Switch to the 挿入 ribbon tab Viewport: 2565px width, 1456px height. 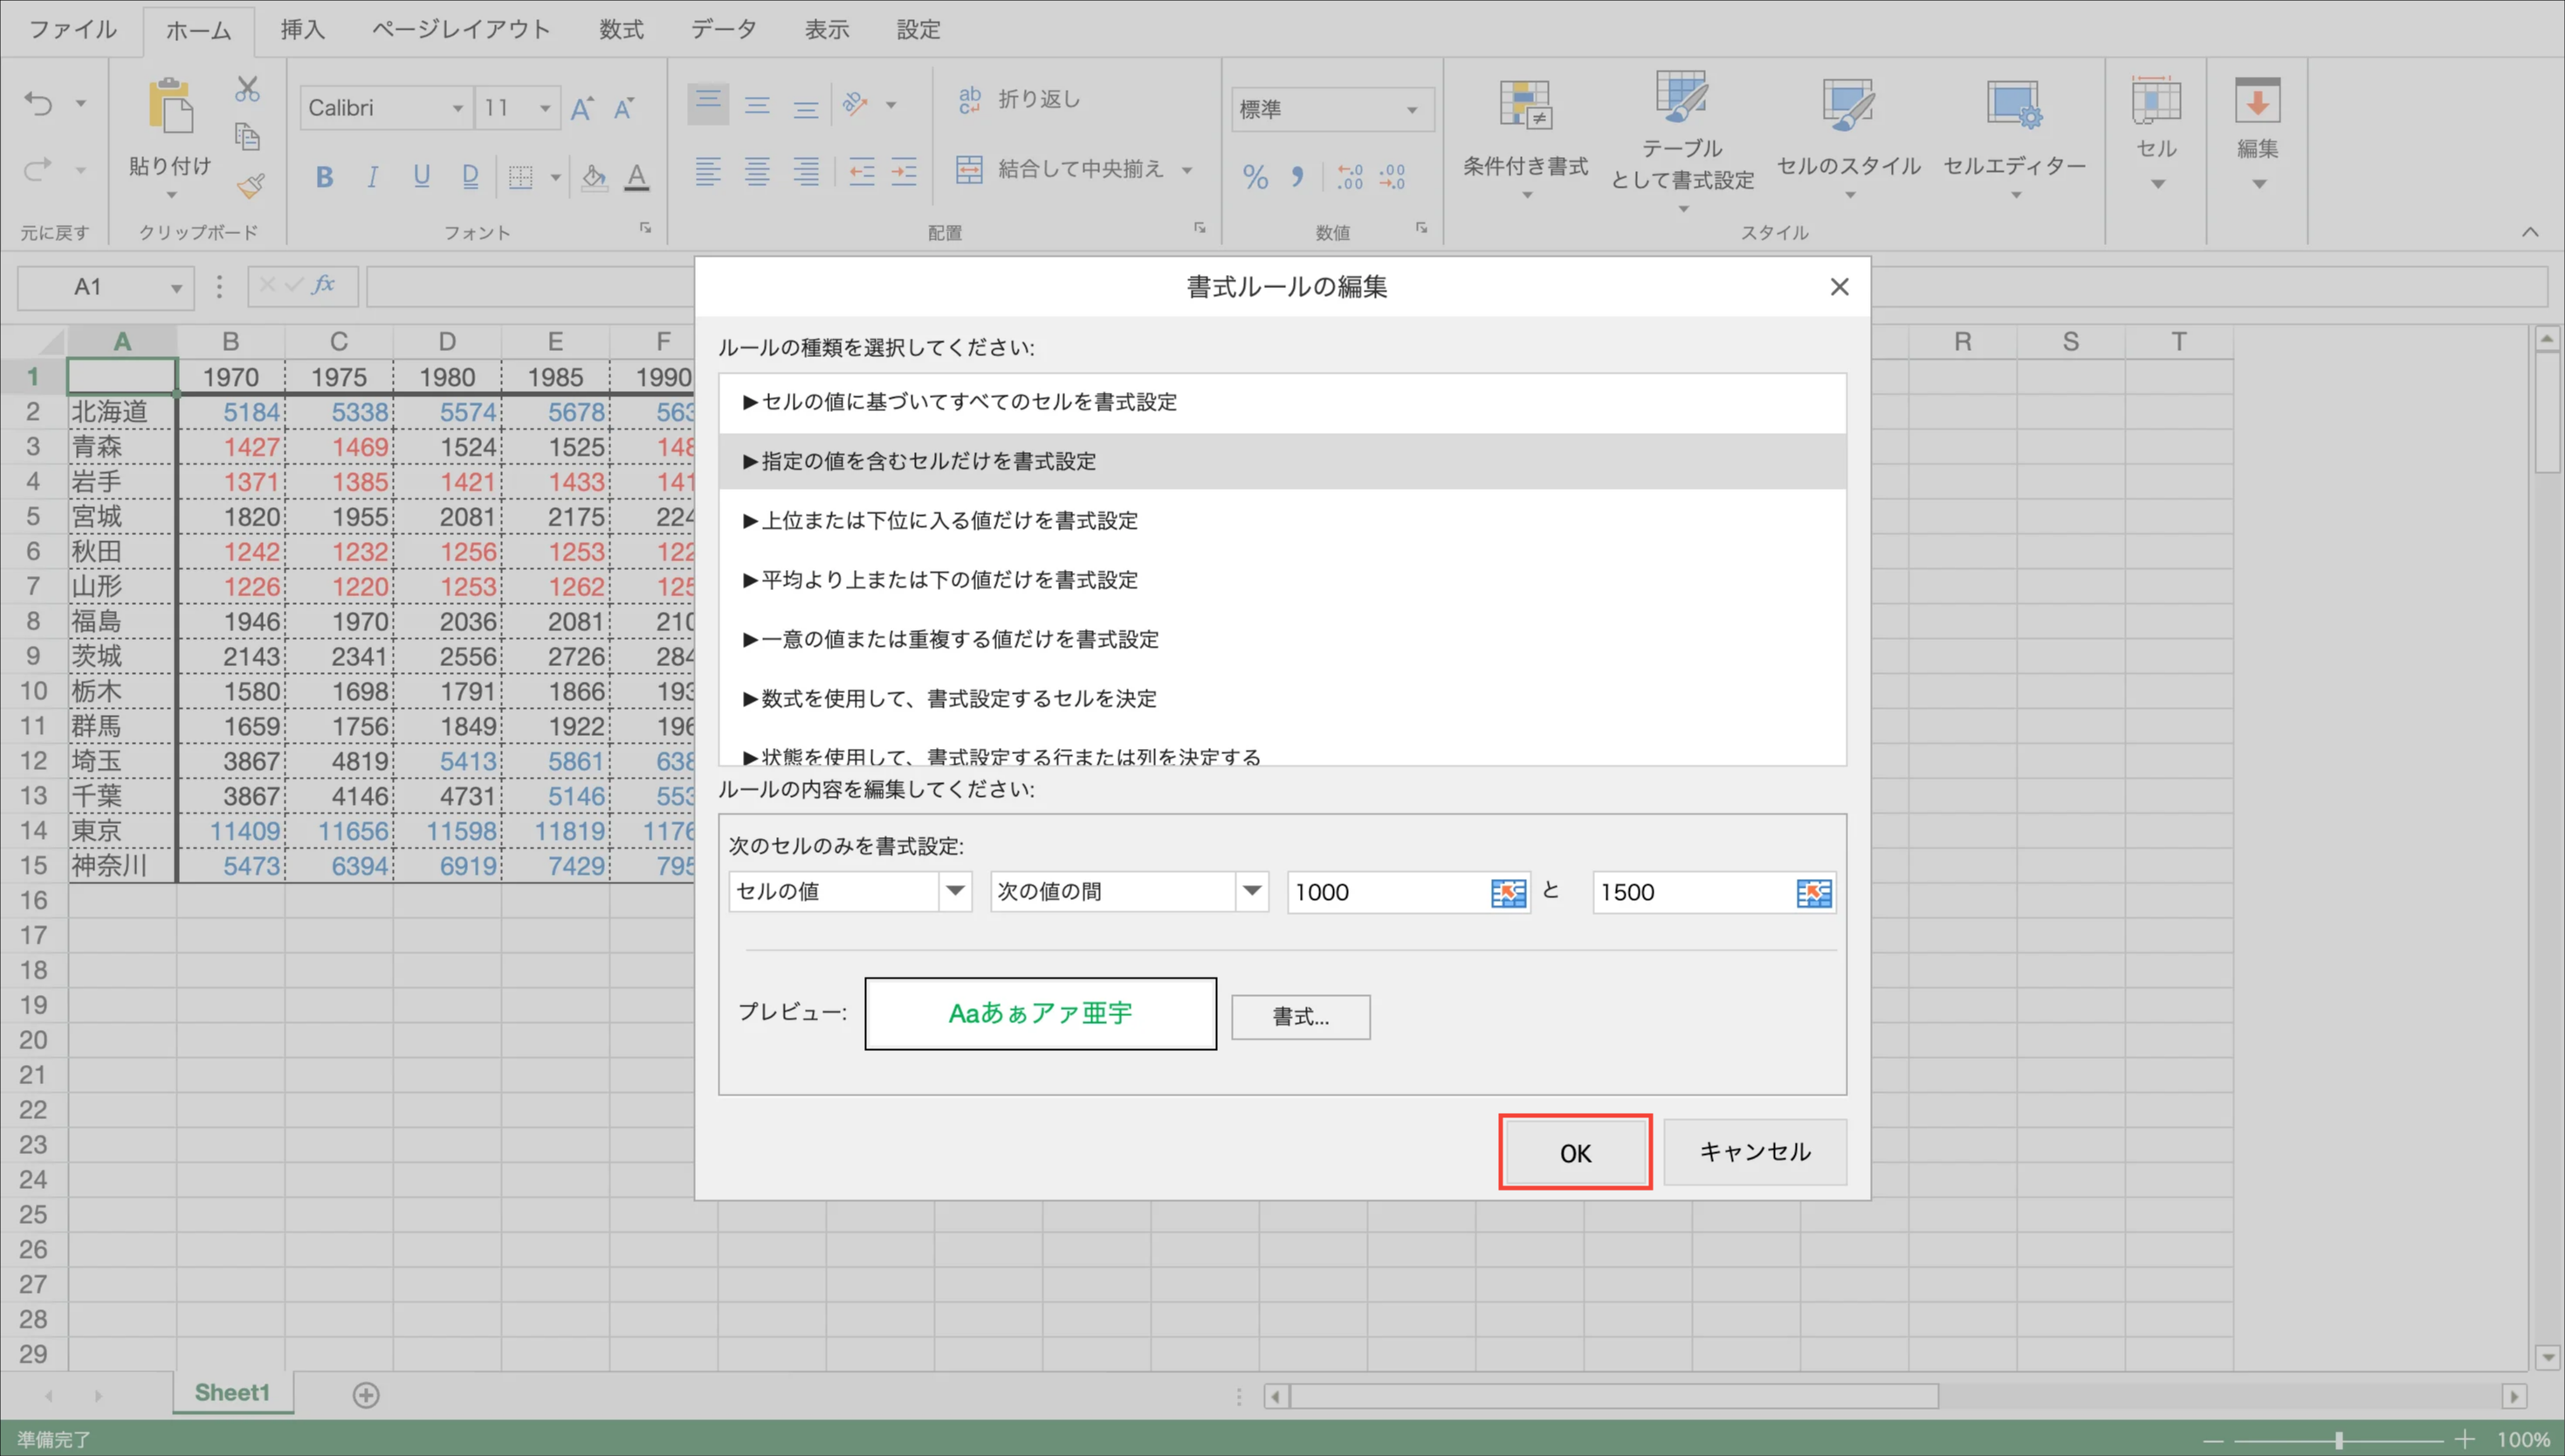(x=302, y=29)
